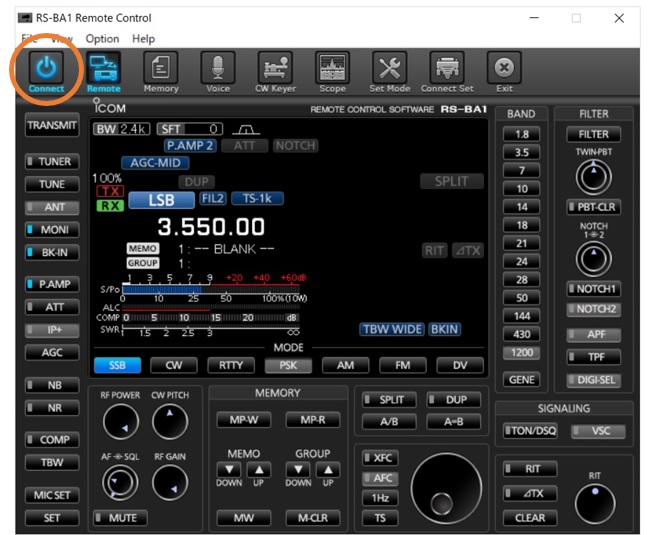This screenshot has width=650, height=535.
Task: Open the Remote toolbar icon
Action: point(104,68)
